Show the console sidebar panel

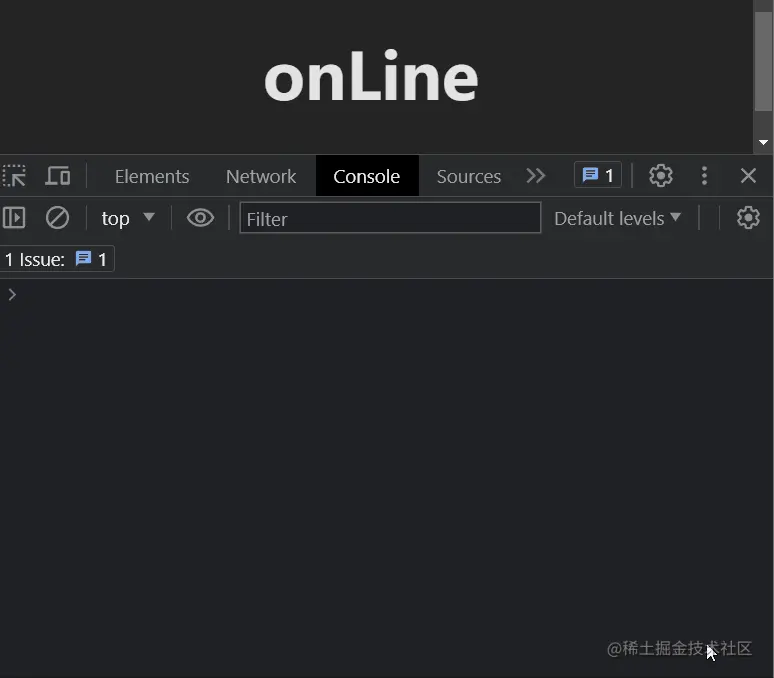tap(14, 218)
